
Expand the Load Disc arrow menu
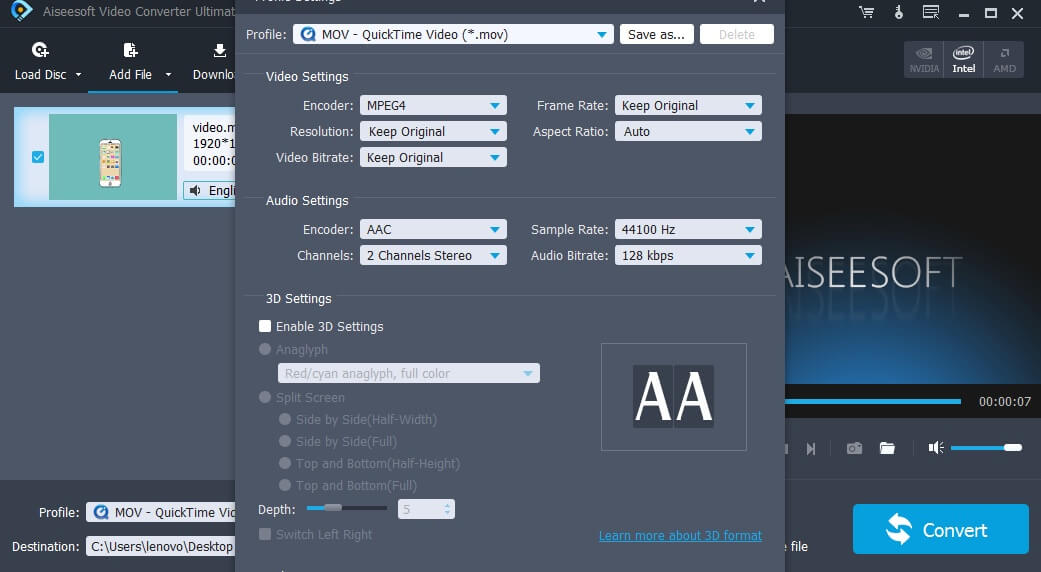click(78, 74)
